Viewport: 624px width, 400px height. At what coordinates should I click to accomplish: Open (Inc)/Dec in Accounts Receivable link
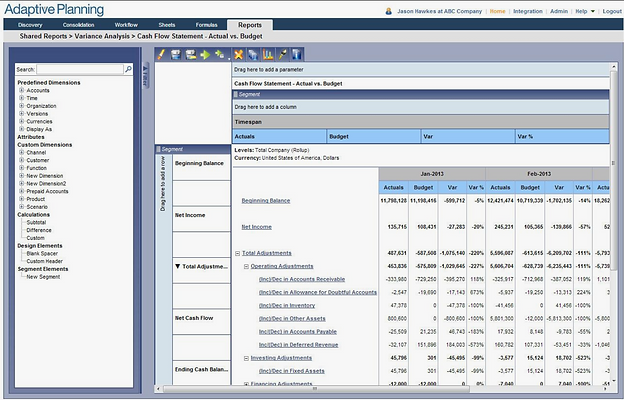tap(302, 279)
